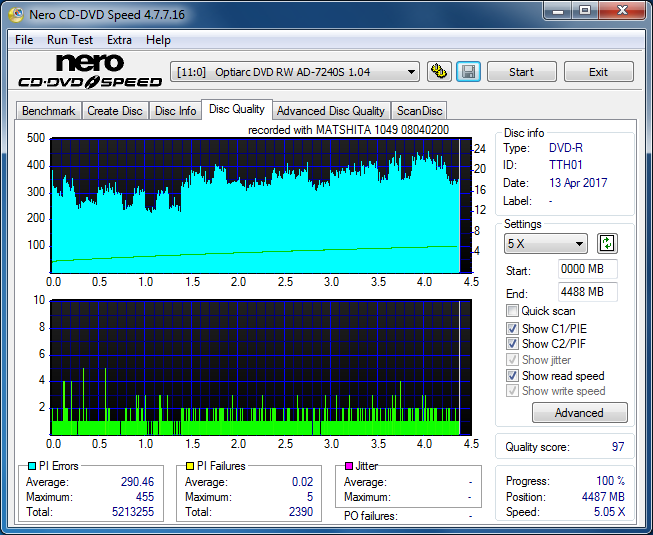This screenshot has width=653, height=535.
Task: Click the Start button
Action: tap(521, 72)
